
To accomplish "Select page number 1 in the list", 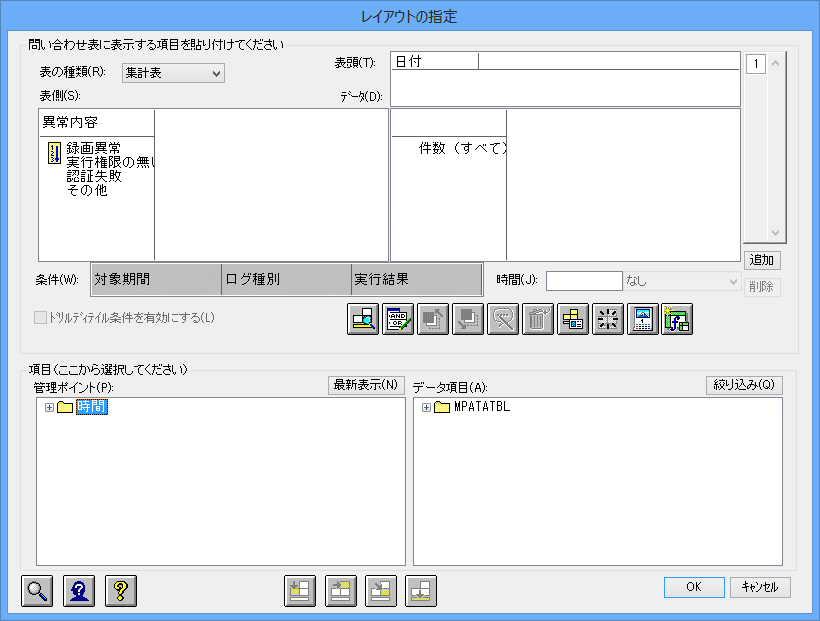I will [x=756, y=64].
